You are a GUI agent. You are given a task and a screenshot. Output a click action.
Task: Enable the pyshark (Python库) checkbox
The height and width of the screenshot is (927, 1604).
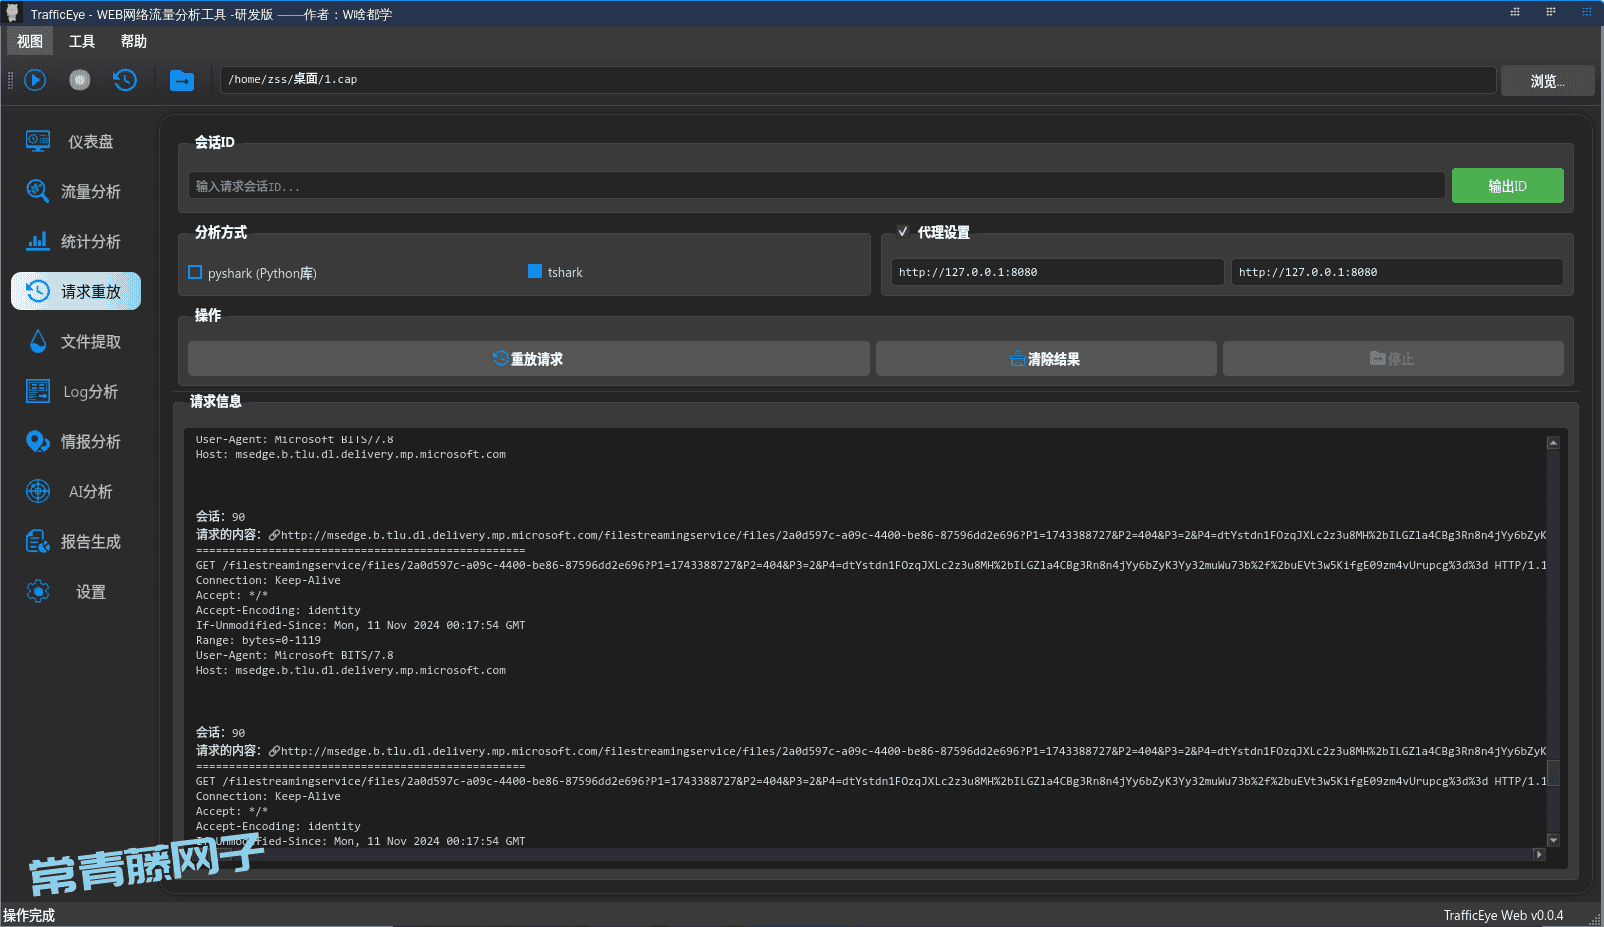tap(196, 272)
